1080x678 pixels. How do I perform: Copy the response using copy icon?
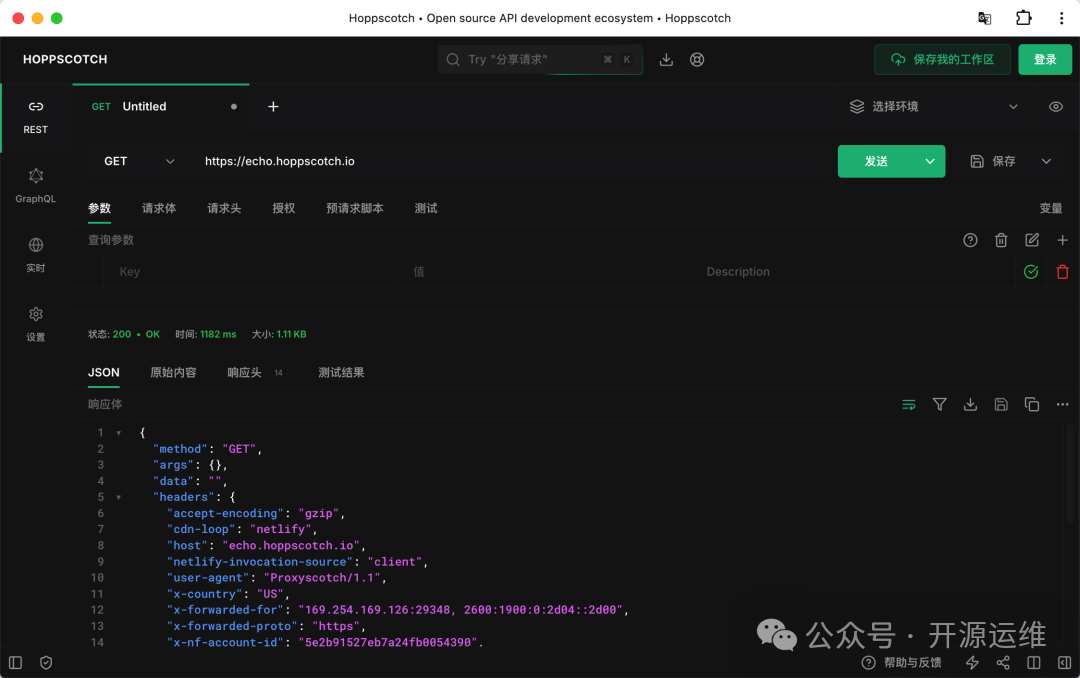tap(1032, 405)
